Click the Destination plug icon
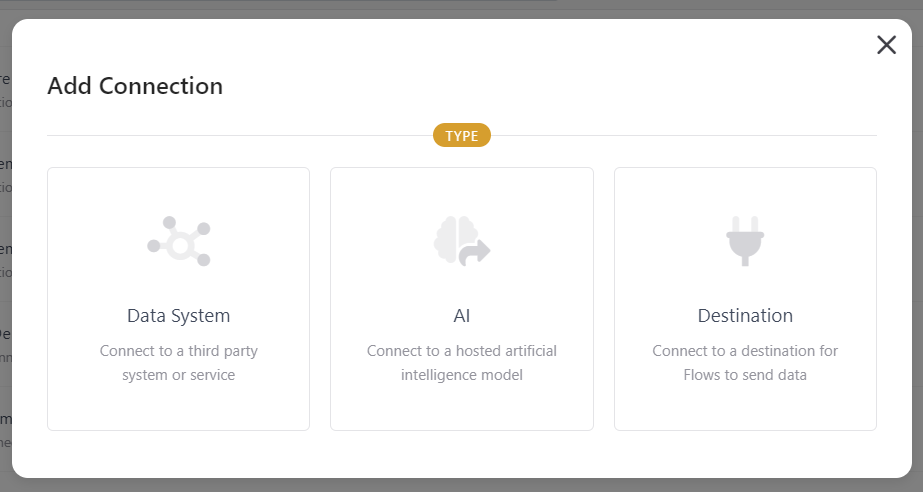 (x=745, y=241)
